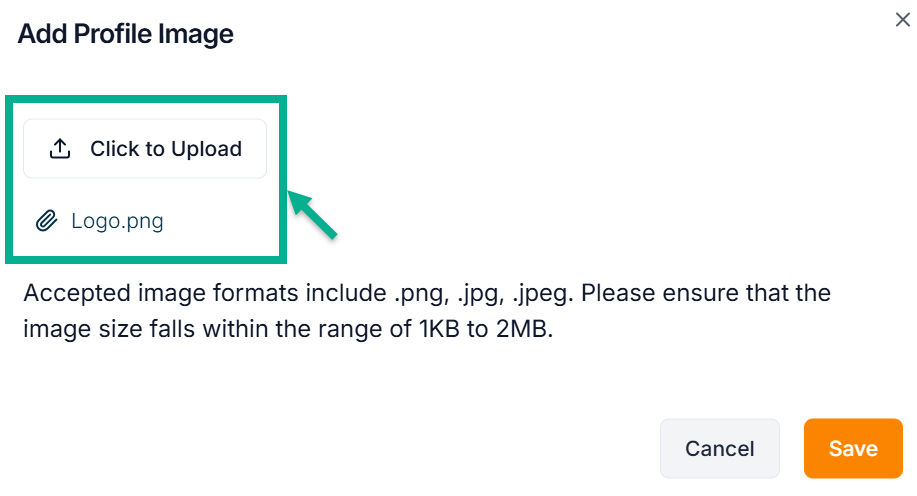Click the Add Profile Image title
The width and height of the screenshot is (917, 496).
125,34
